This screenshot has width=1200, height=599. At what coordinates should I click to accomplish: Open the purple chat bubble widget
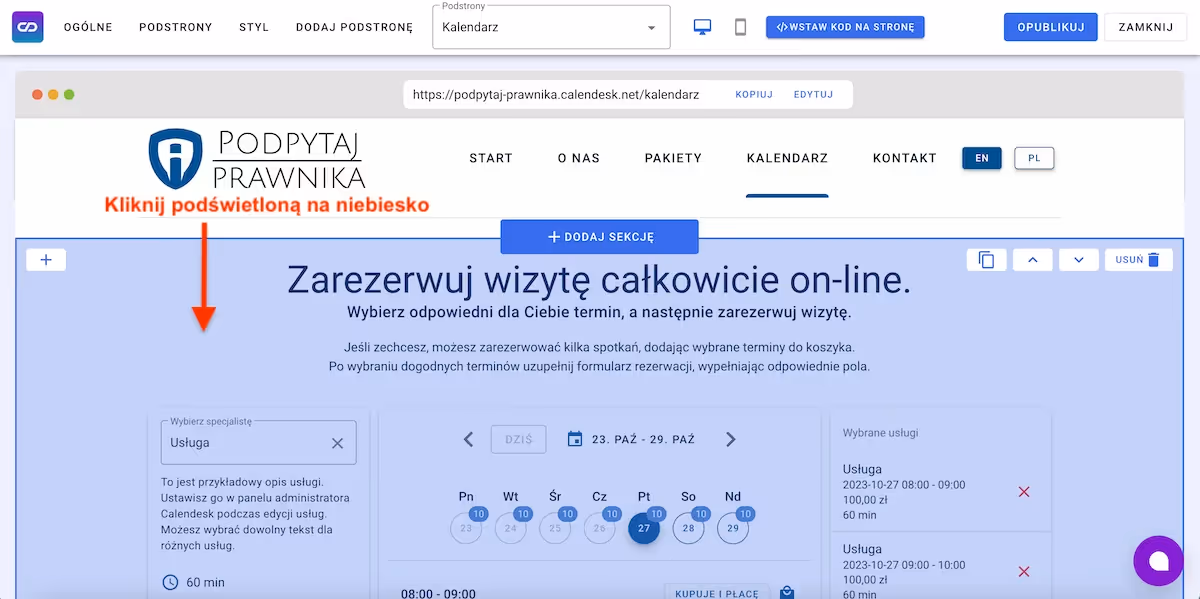tap(1158, 560)
